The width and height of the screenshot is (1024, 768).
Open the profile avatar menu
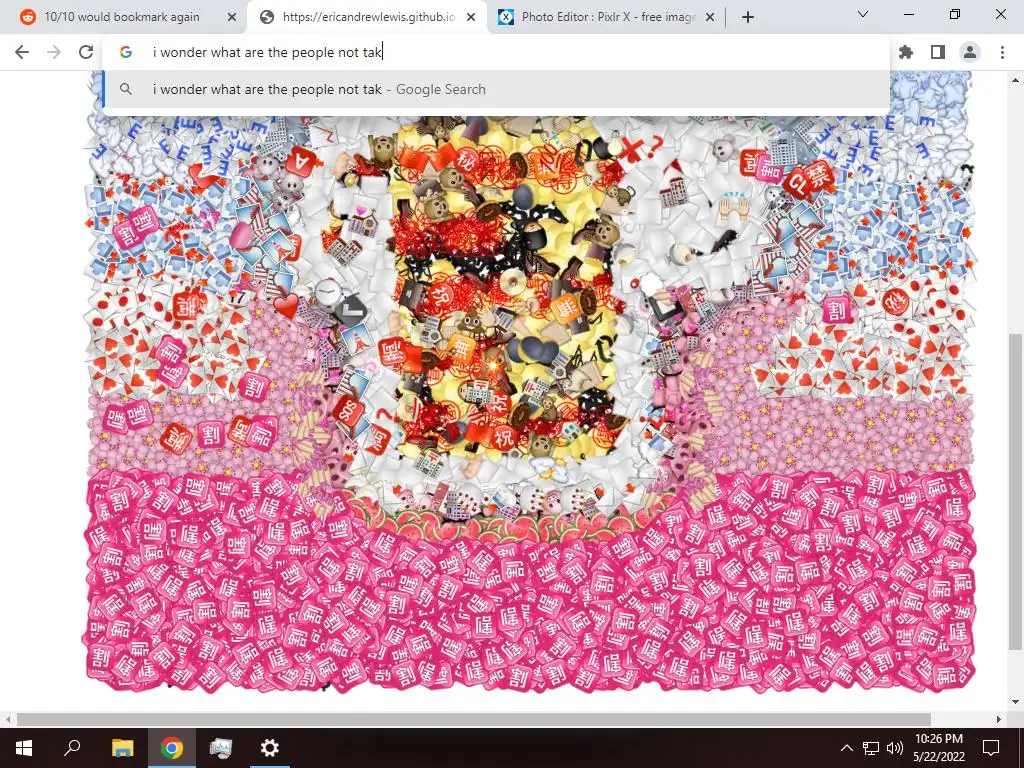(x=970, y=52)
